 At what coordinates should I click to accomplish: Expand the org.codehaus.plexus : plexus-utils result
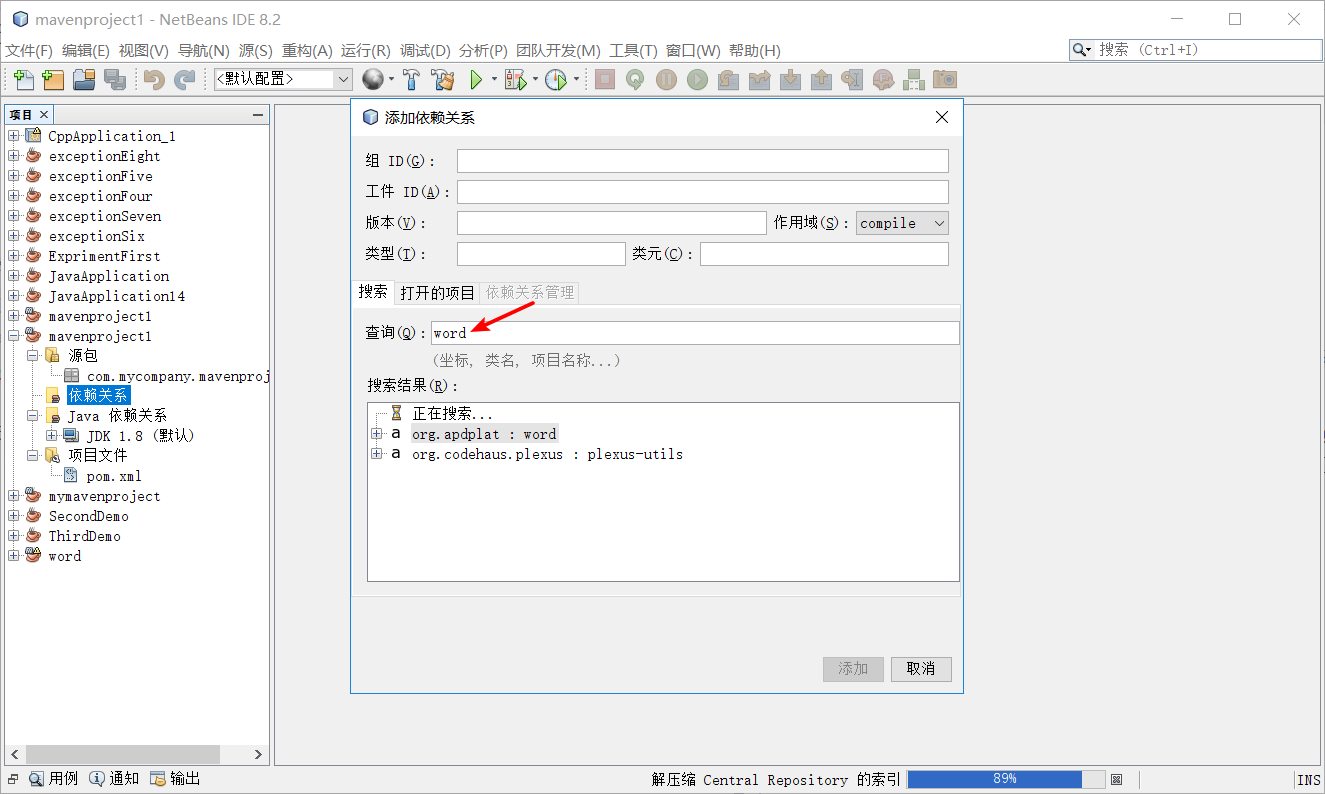(377, 454)
